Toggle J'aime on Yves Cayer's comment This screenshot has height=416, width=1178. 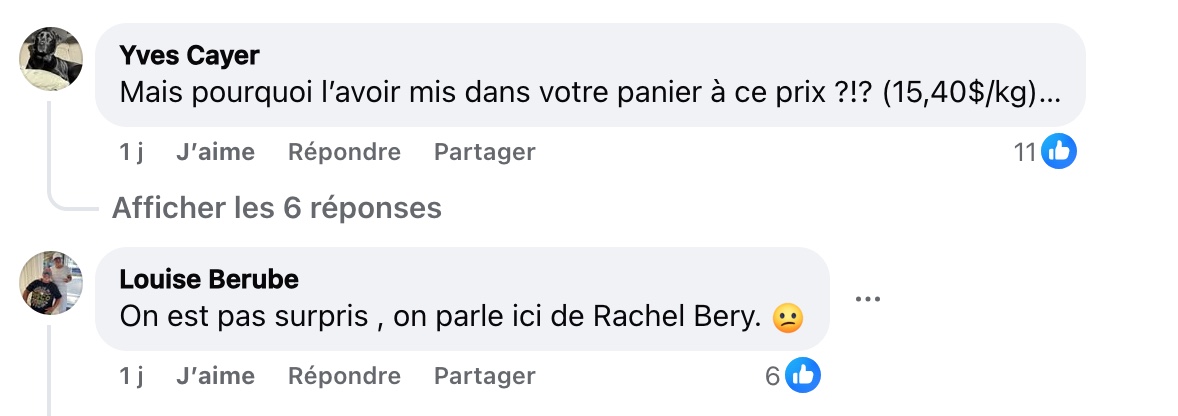215,152
